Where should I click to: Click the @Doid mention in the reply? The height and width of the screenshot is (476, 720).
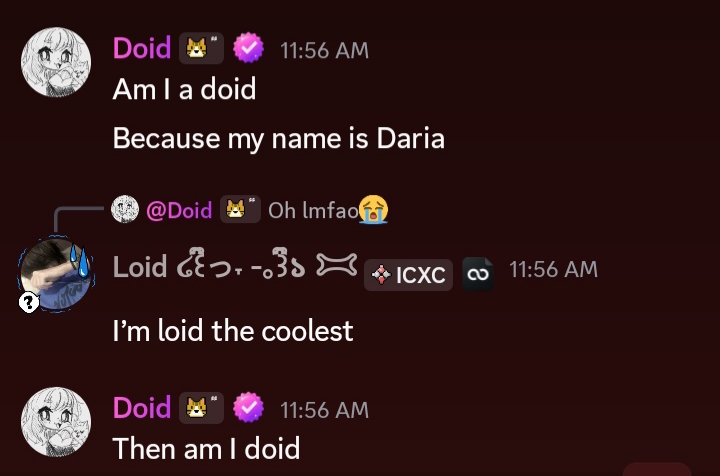pyautogui.click(x=179, y=210)
